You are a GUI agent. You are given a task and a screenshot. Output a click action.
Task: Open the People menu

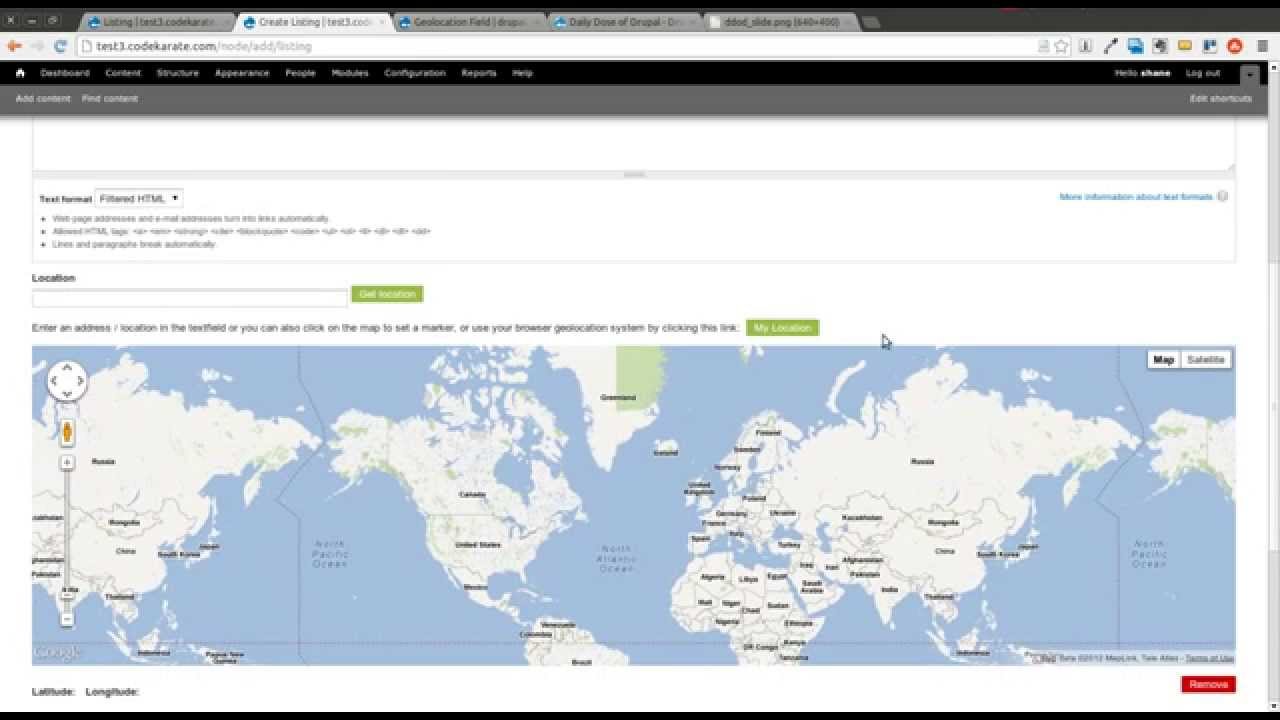[300, 73]
